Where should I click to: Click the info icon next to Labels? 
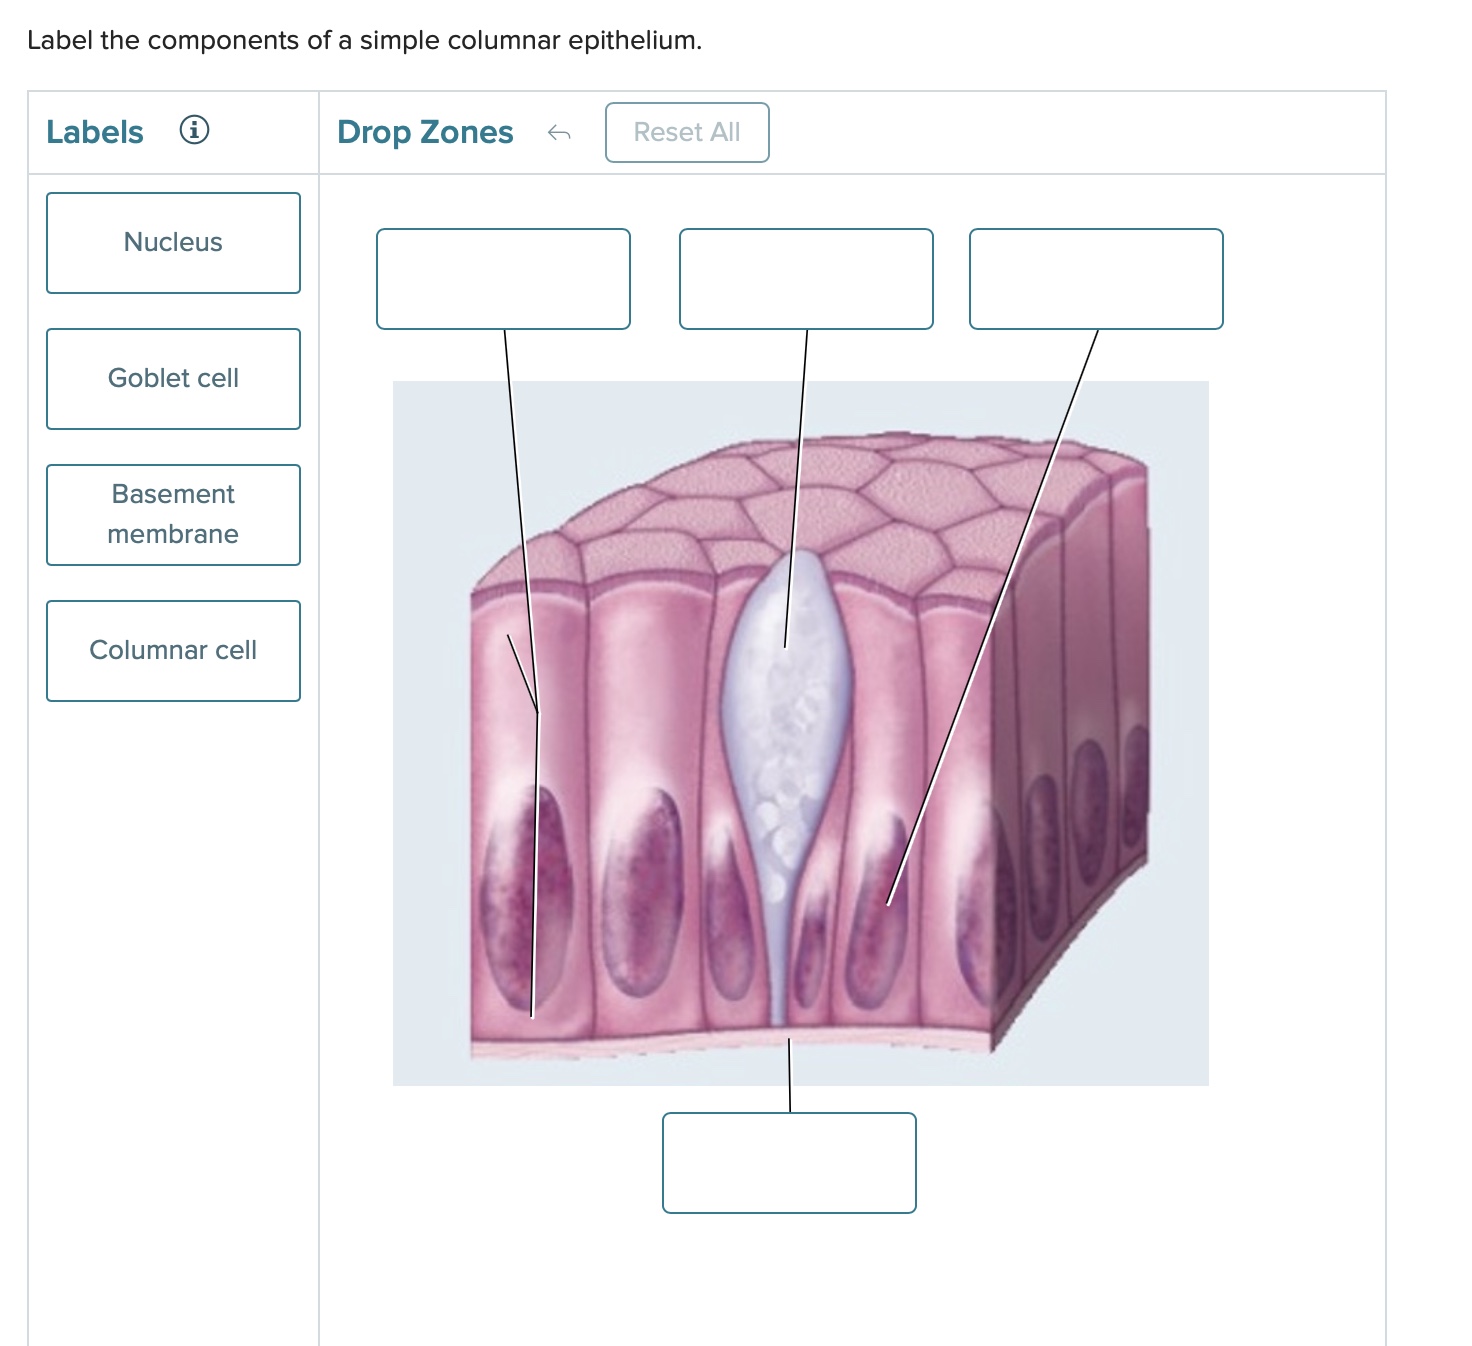194,131
